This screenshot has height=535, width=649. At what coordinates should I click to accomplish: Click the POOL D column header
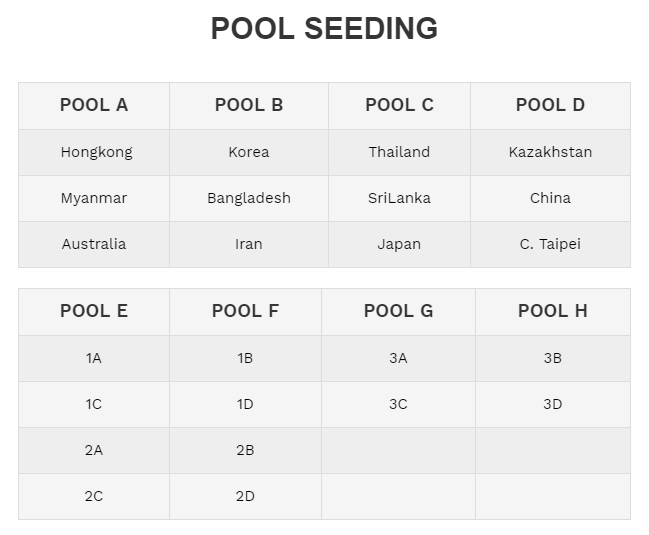point(550,106)
